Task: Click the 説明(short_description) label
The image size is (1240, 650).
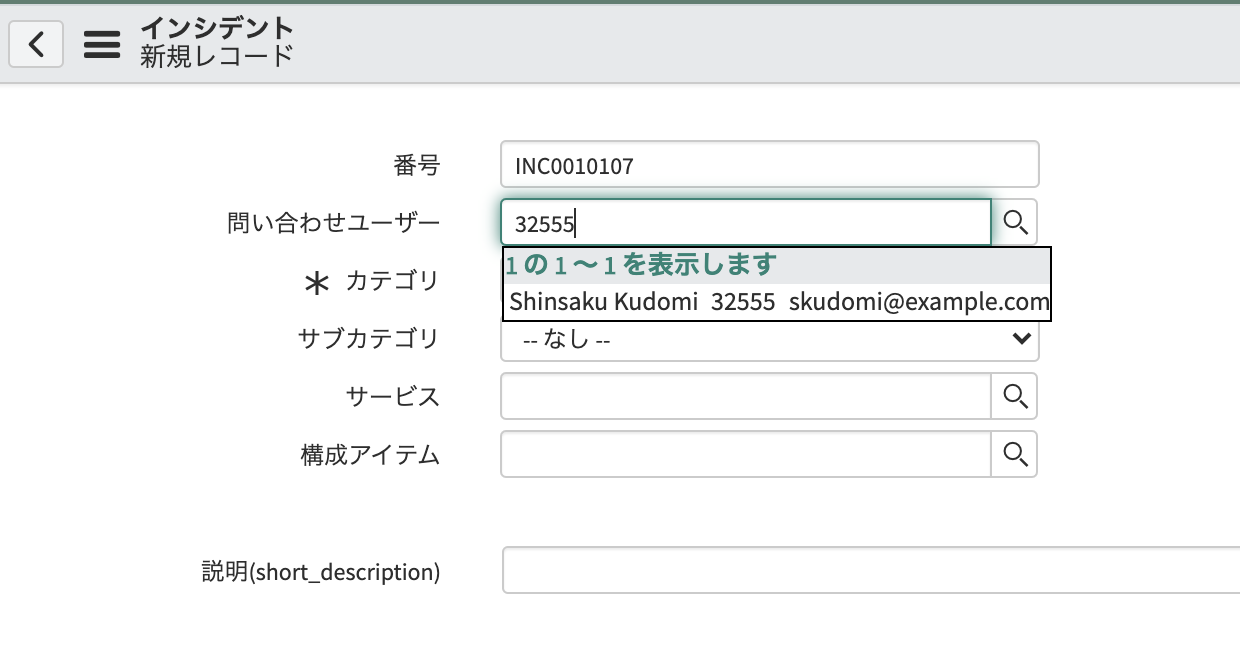Action: click(x=321, y=572)
